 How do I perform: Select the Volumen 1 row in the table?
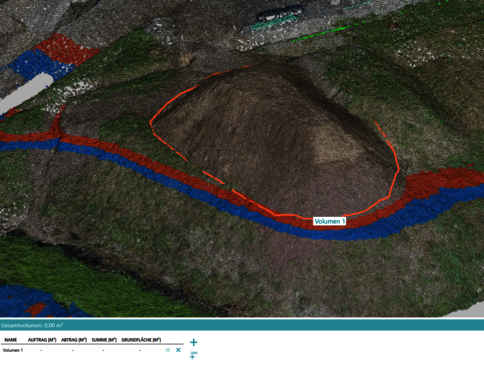point(92,350)
